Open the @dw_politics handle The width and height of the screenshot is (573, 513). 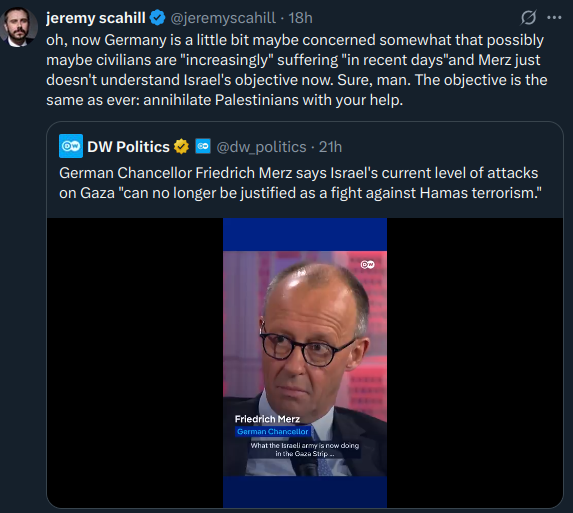click(x=261, y=147)
